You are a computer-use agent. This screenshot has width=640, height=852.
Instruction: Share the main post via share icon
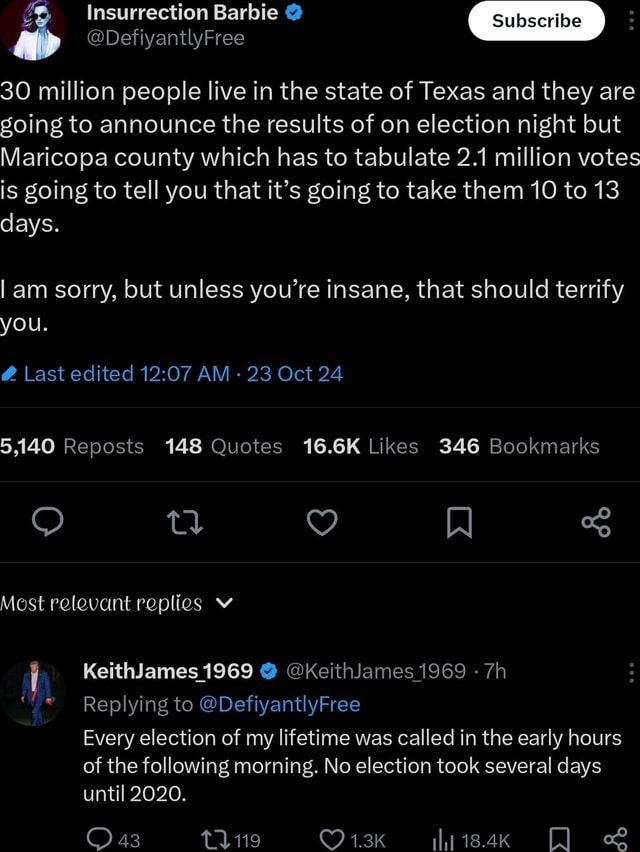[595, 521]
